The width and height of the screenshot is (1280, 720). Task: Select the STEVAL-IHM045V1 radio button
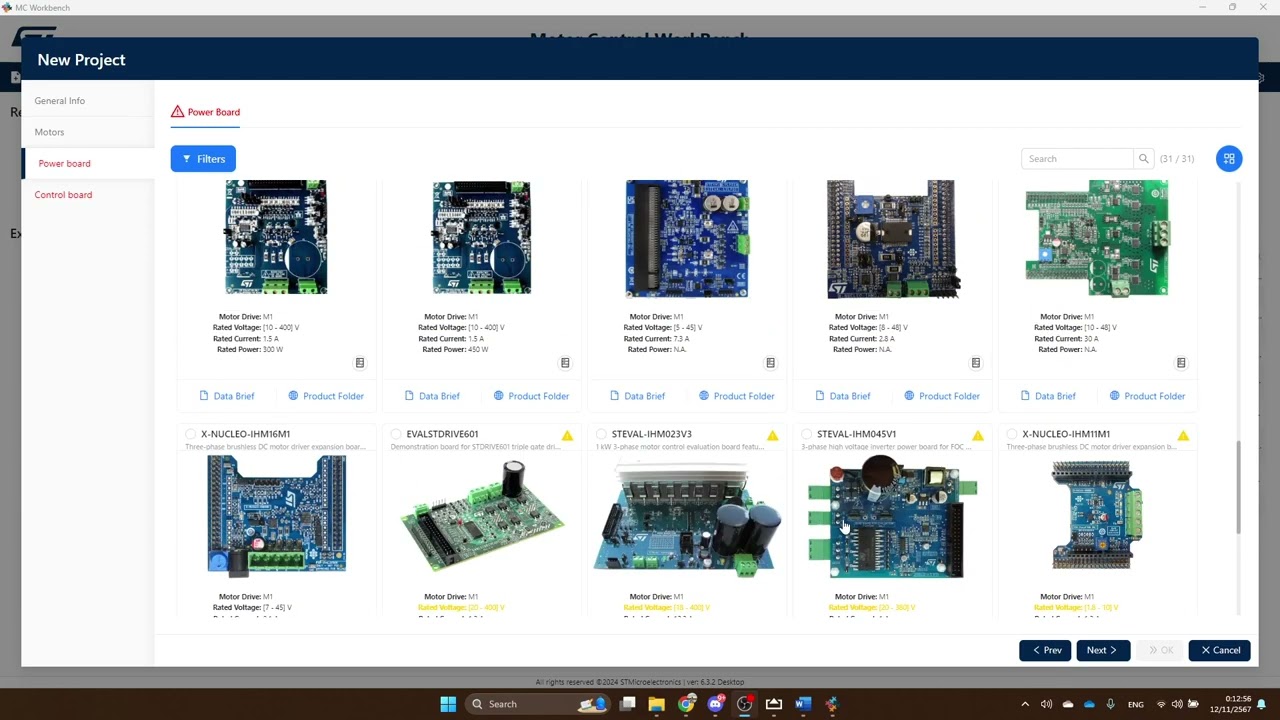pos(807,434)
